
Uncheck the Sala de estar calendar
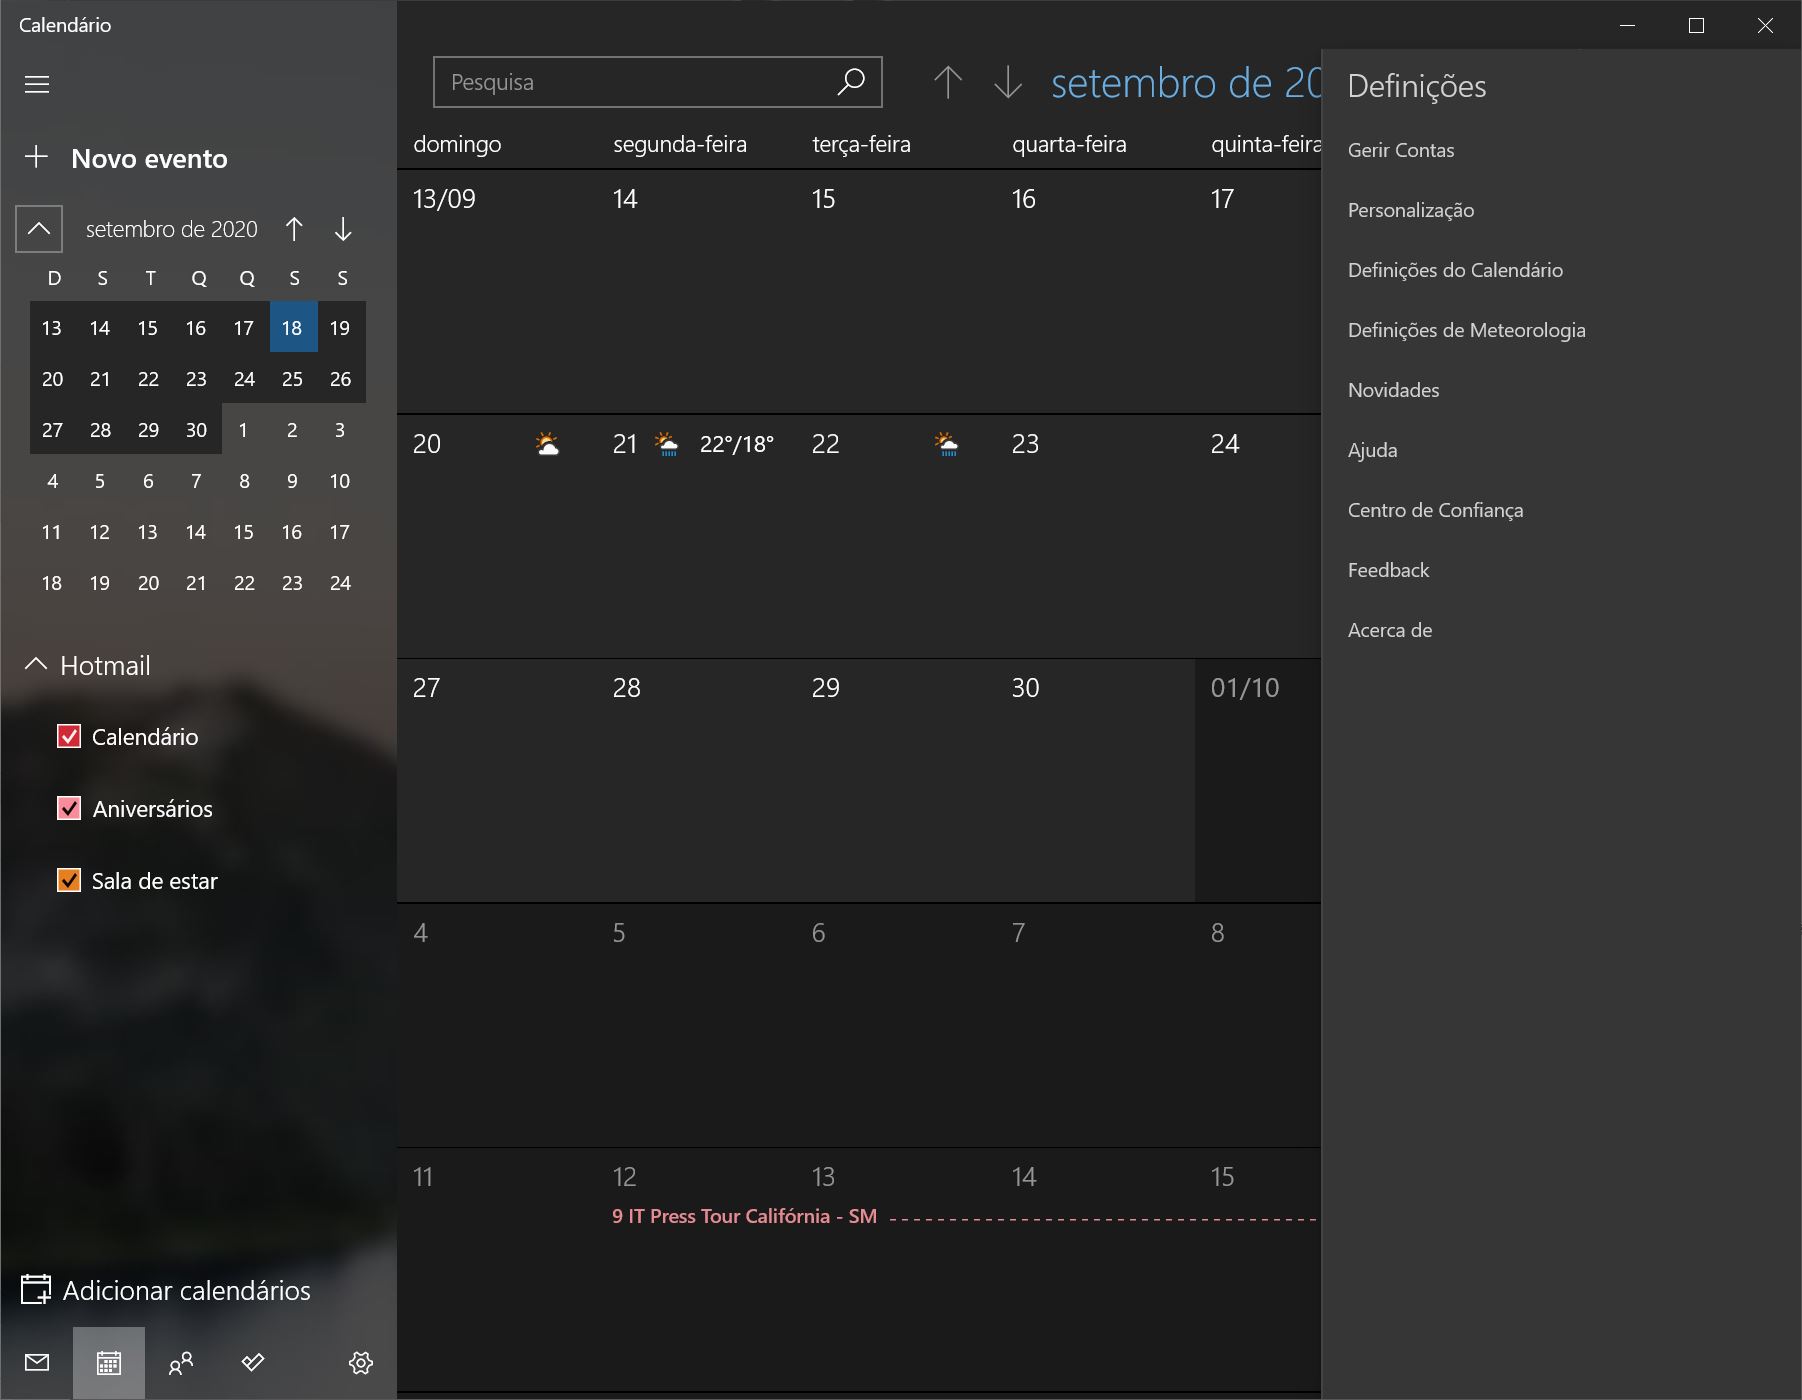coord(69,880)
